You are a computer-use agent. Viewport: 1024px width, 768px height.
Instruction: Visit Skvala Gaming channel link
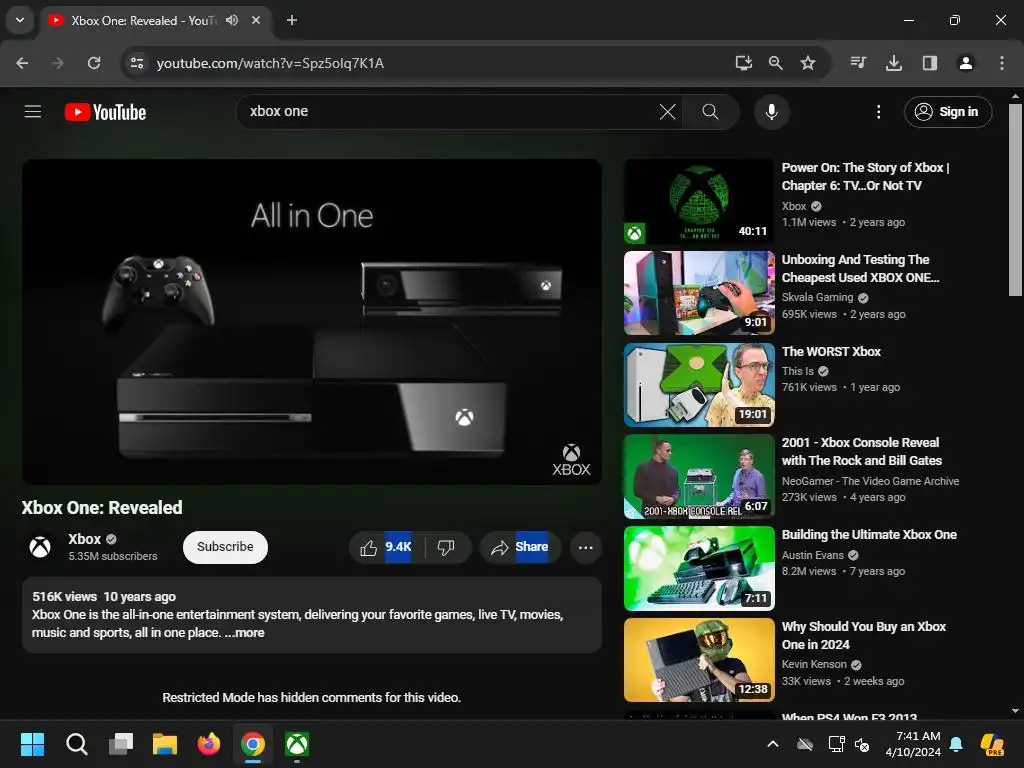pyautogui.click(x=817, y=297)
